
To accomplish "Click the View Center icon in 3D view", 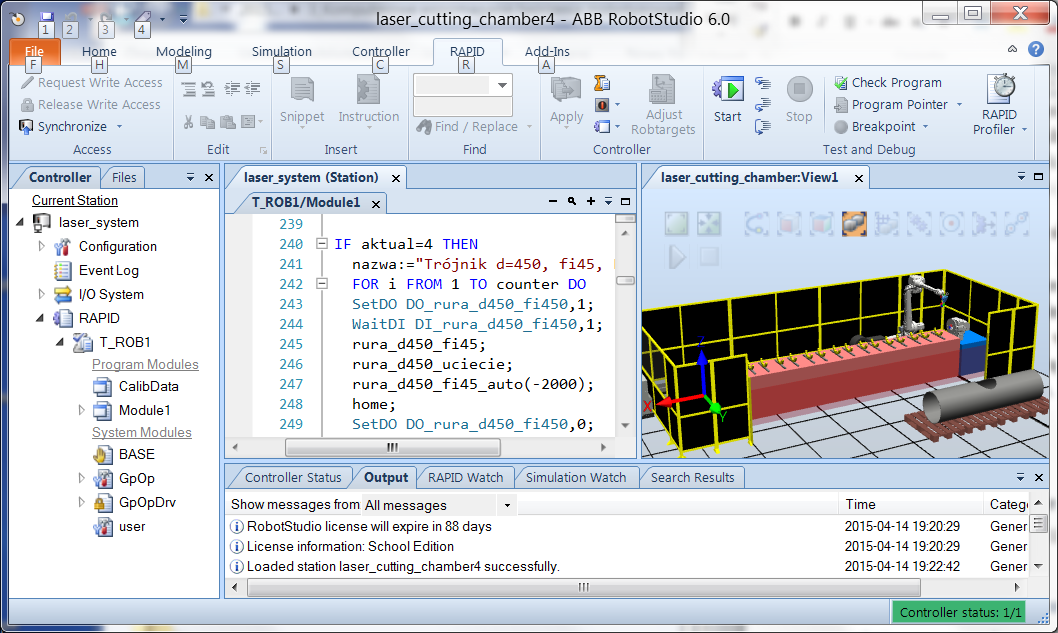I will coord(709,224).
